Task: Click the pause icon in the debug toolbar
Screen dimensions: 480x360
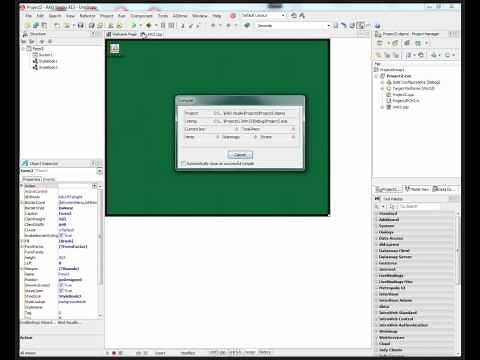Action: click(x=163, y=25)
